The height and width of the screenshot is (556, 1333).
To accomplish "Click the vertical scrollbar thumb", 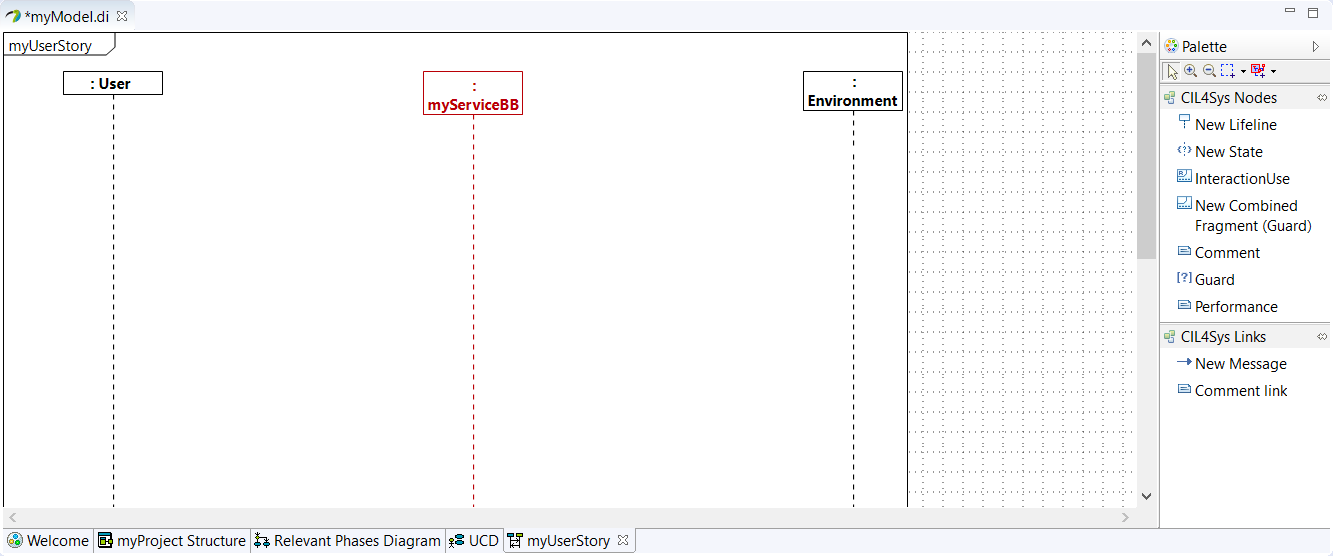I will click(1146, 156).
